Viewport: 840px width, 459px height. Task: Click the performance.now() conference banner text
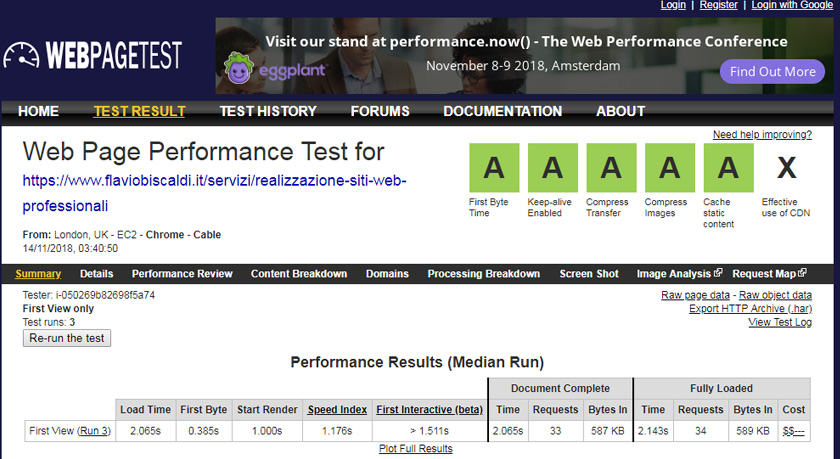click(526, 42)
